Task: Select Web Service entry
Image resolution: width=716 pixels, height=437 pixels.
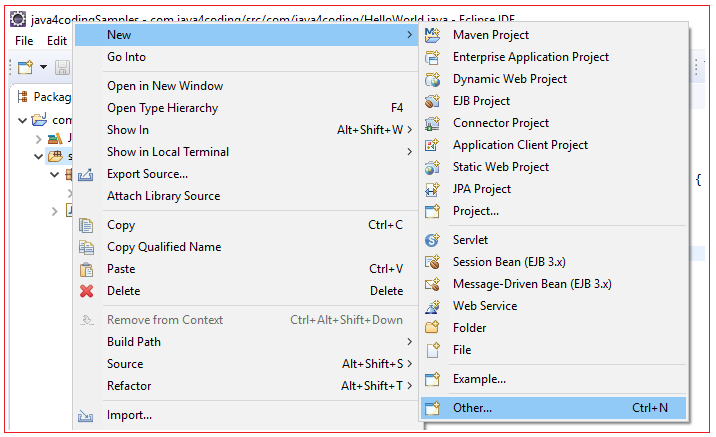Action: [553, 306]
